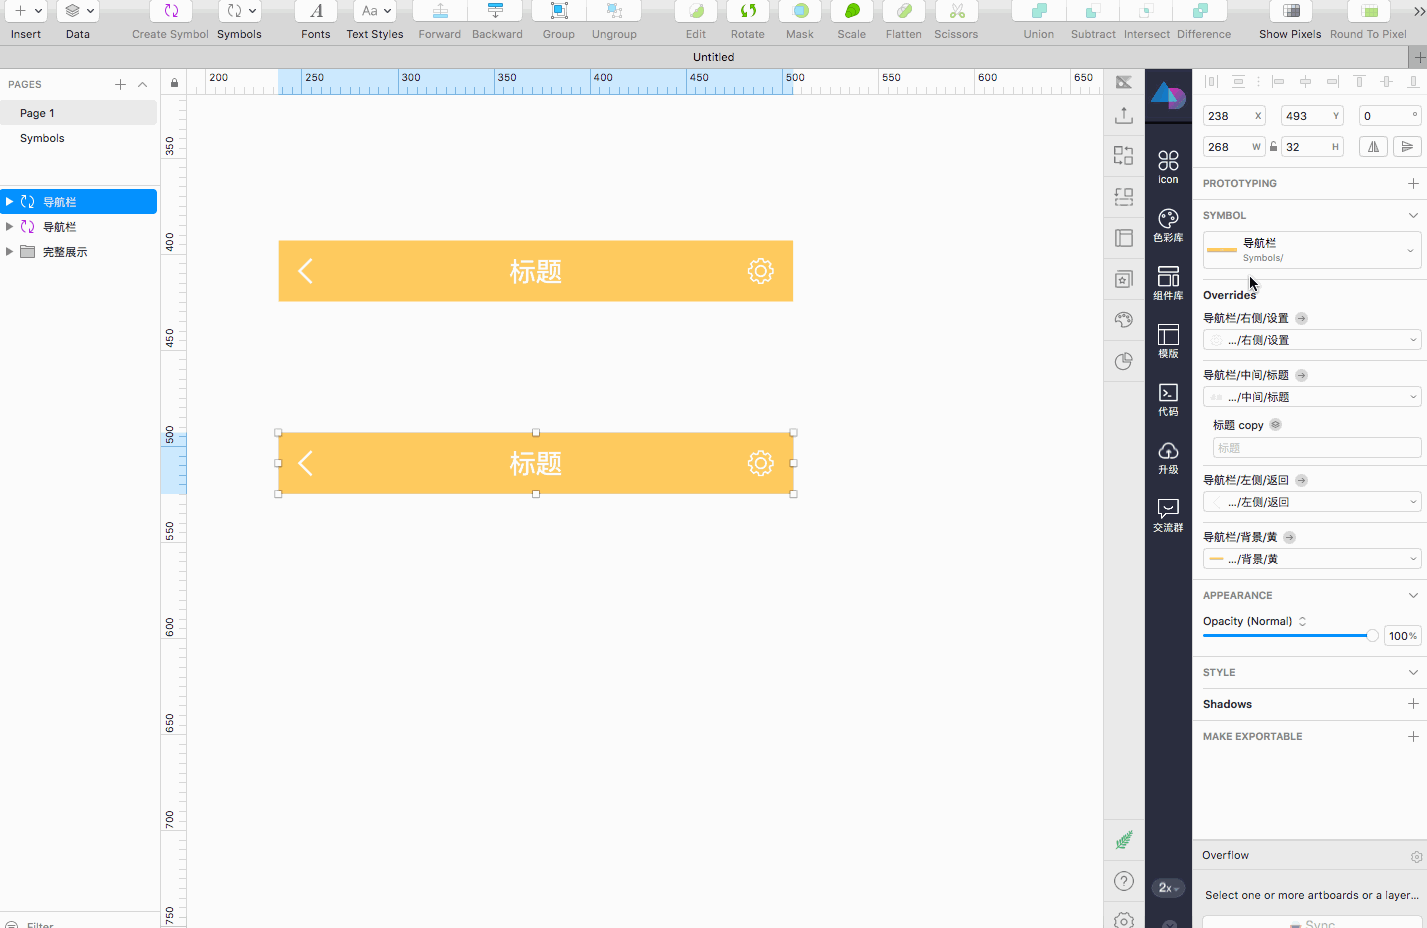Collapse the Pages list chevron
Viewport: 1427px width, 928px height.
click(x=142, y=85)
